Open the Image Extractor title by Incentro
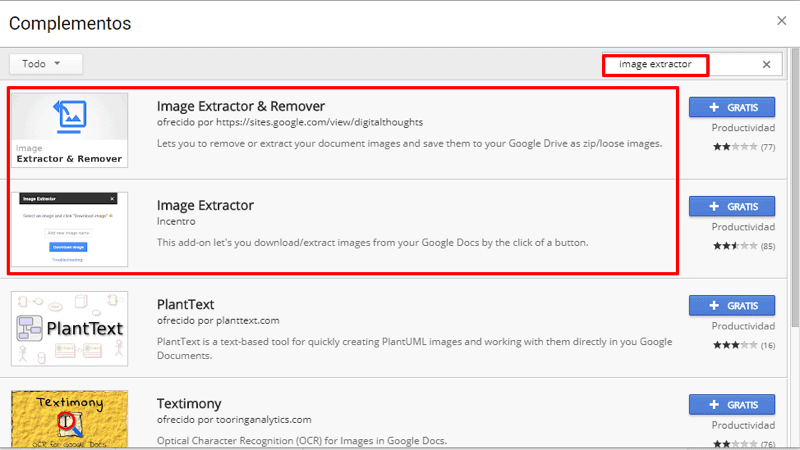 pyautogui.click(x=205, y=205)
